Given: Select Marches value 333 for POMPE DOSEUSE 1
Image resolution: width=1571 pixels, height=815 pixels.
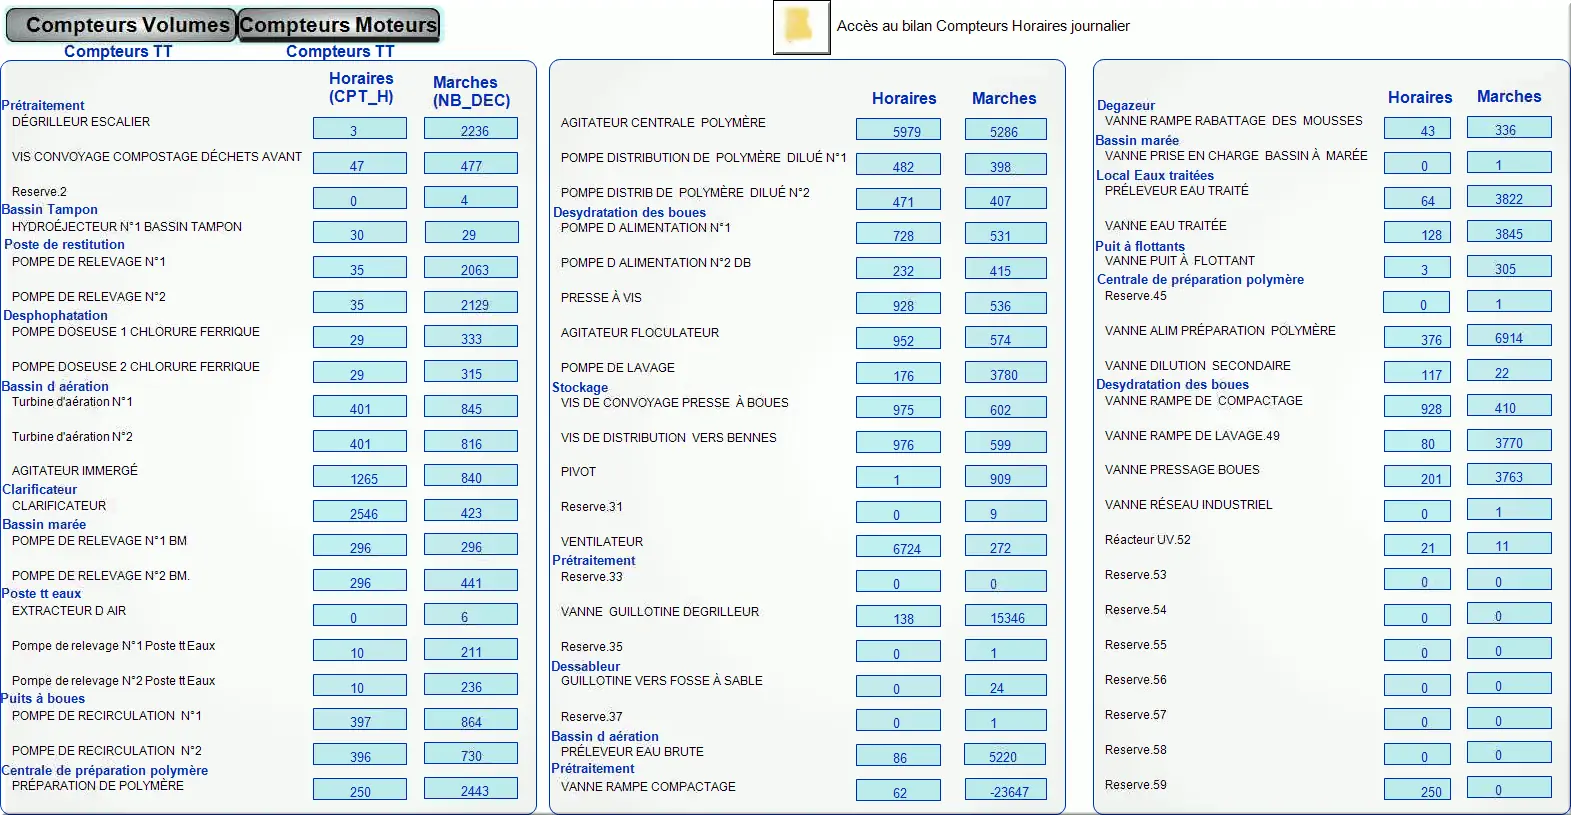Looking at the screenshot, I should point(471,337).
